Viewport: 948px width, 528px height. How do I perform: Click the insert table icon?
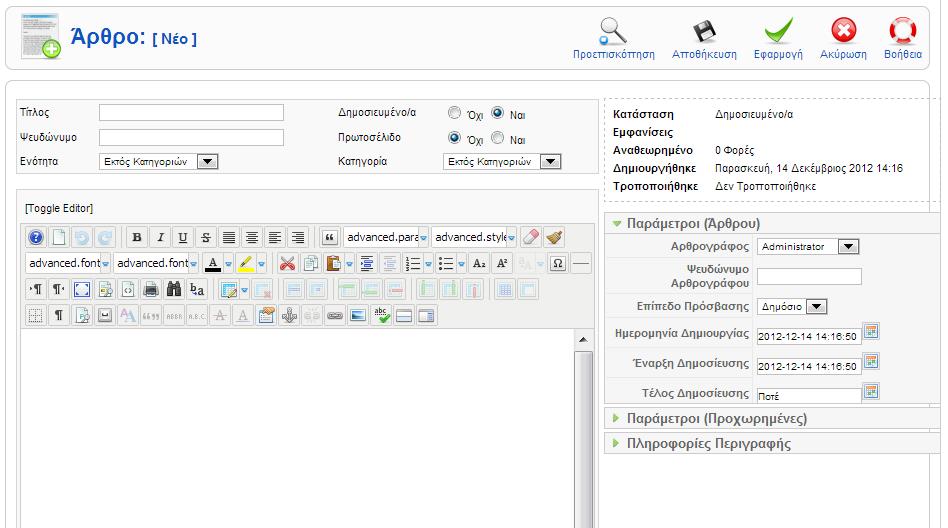tap(229, 289)
